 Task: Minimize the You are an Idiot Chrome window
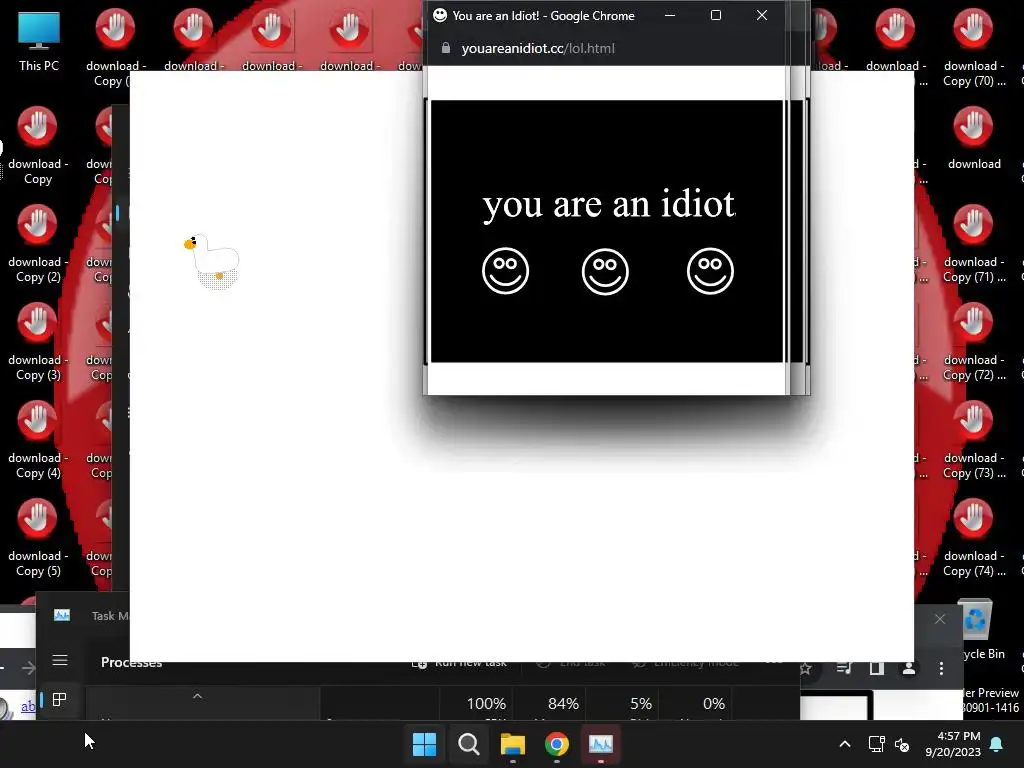[670, 15]
